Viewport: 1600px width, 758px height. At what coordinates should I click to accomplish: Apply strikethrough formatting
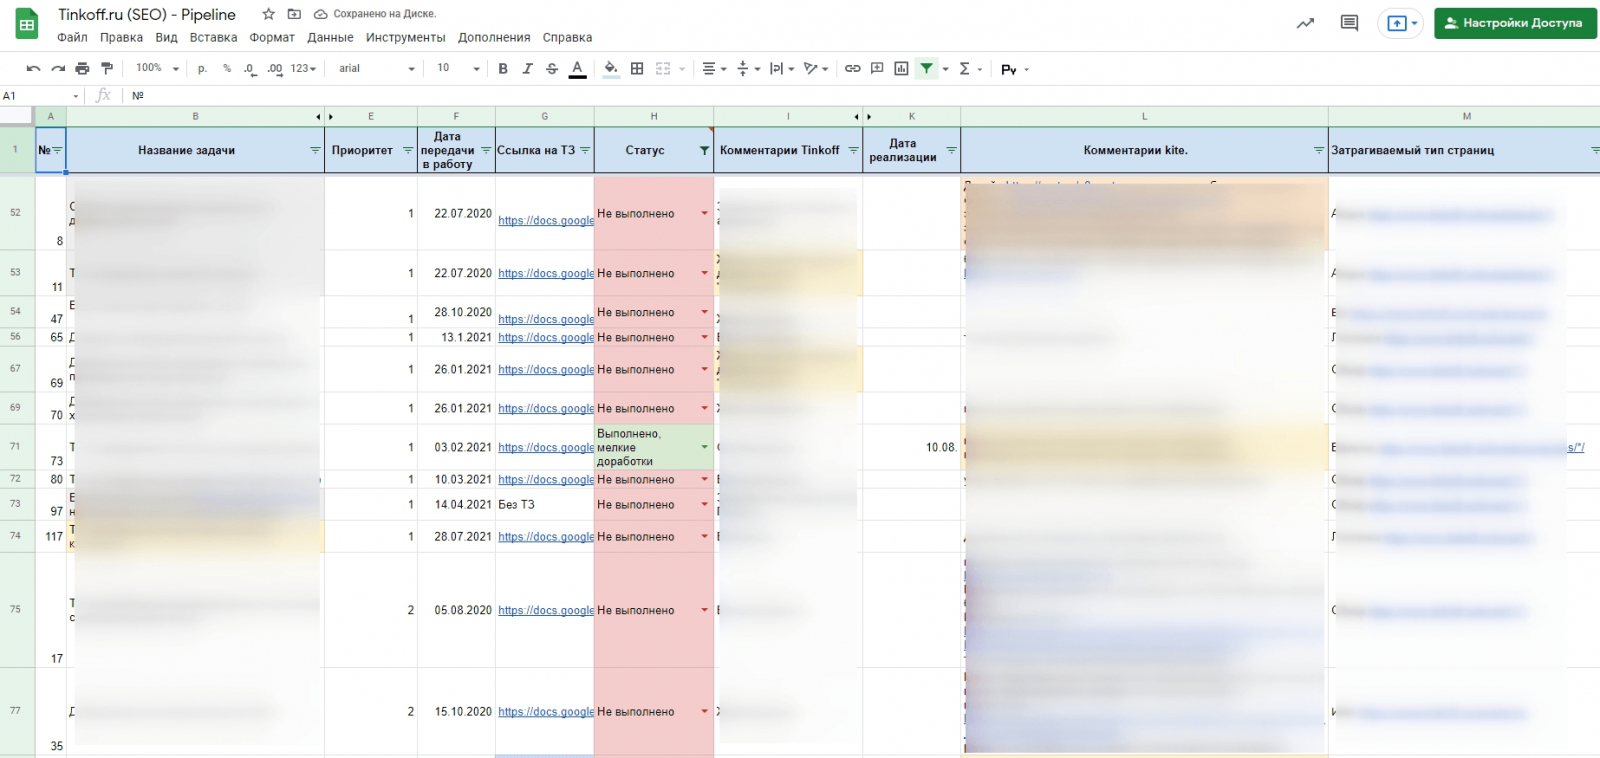(552, 69)
